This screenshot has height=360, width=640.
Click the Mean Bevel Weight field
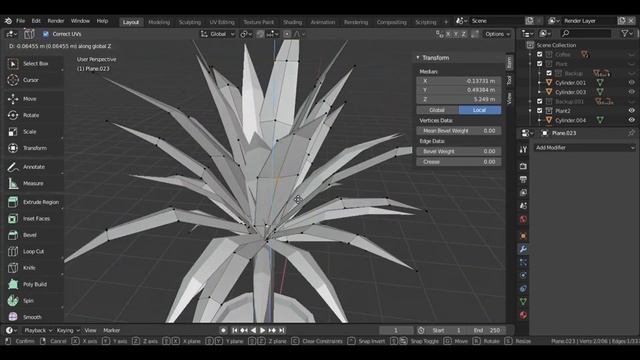(459, 131)
